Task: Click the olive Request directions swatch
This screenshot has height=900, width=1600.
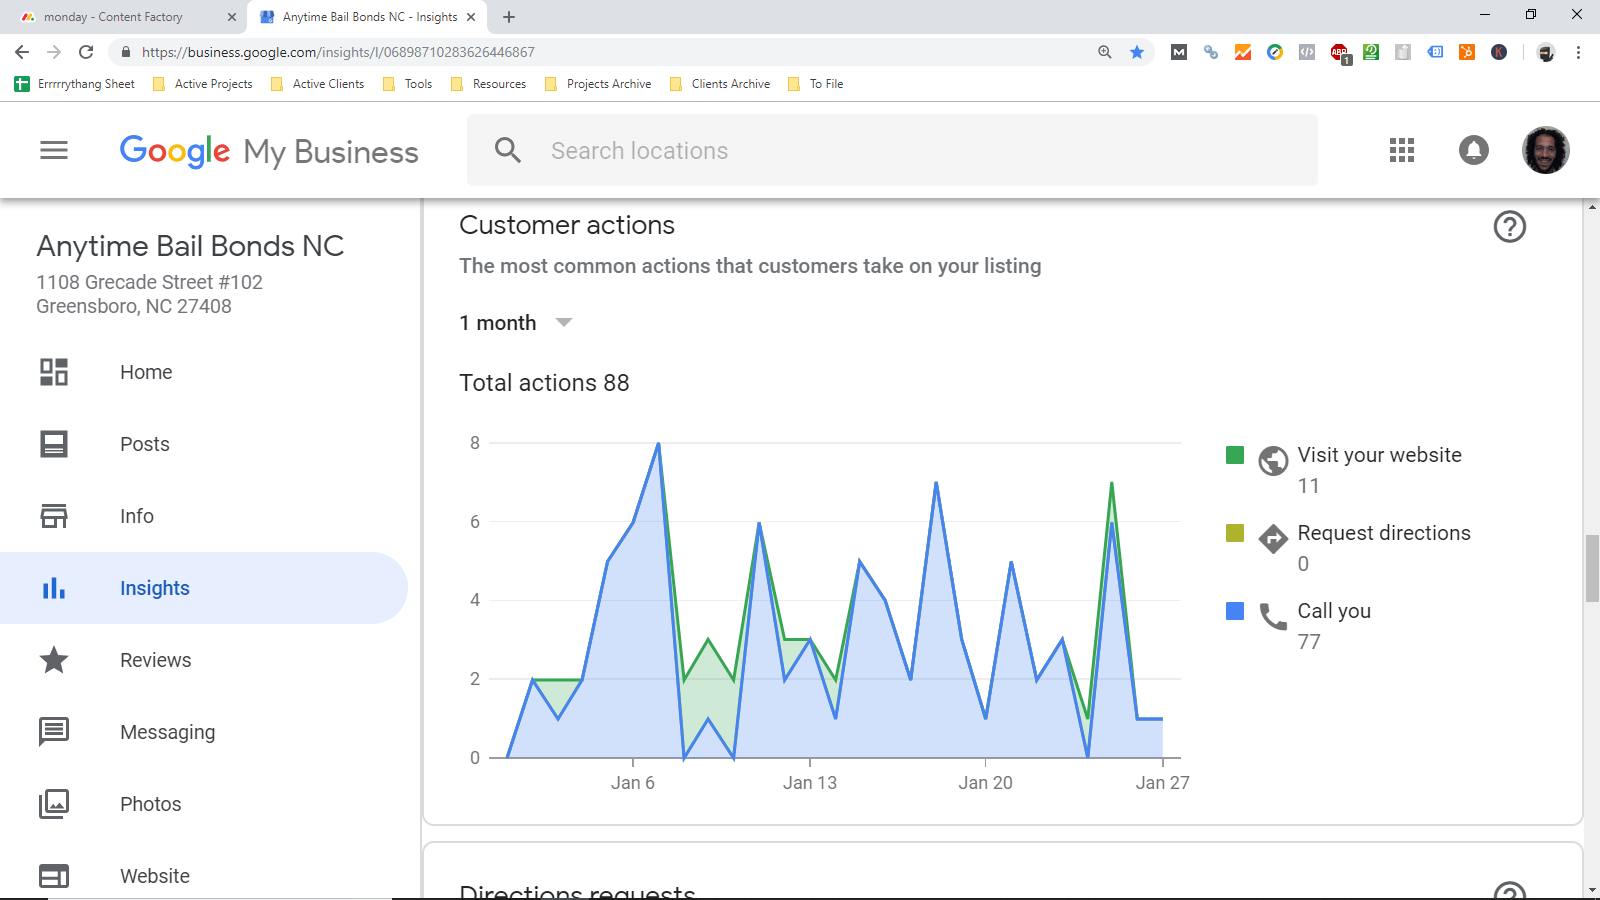Action: point(1235,533)
